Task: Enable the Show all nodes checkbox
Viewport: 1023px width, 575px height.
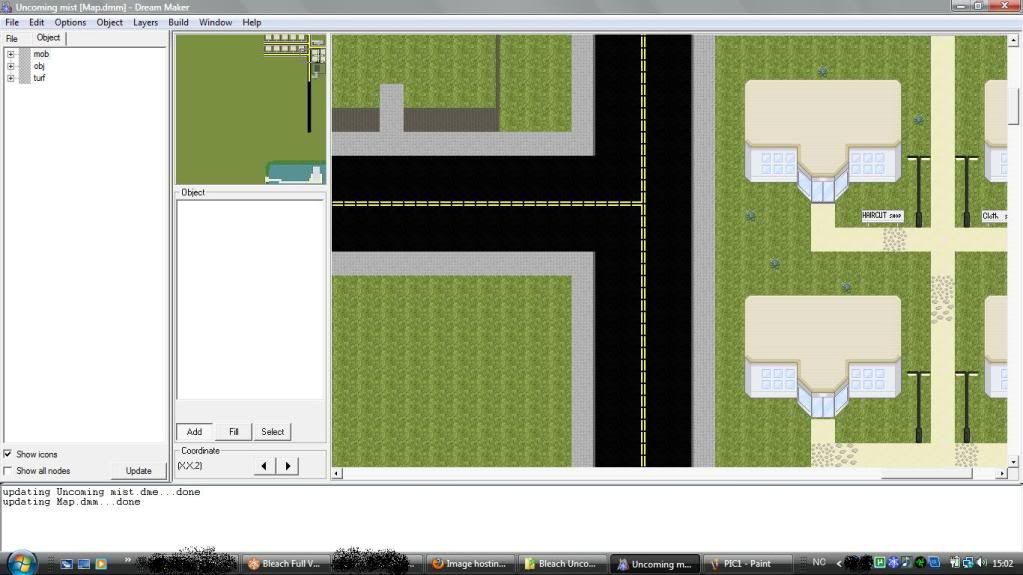Action: pyautogui.click(x=9, y=471)
